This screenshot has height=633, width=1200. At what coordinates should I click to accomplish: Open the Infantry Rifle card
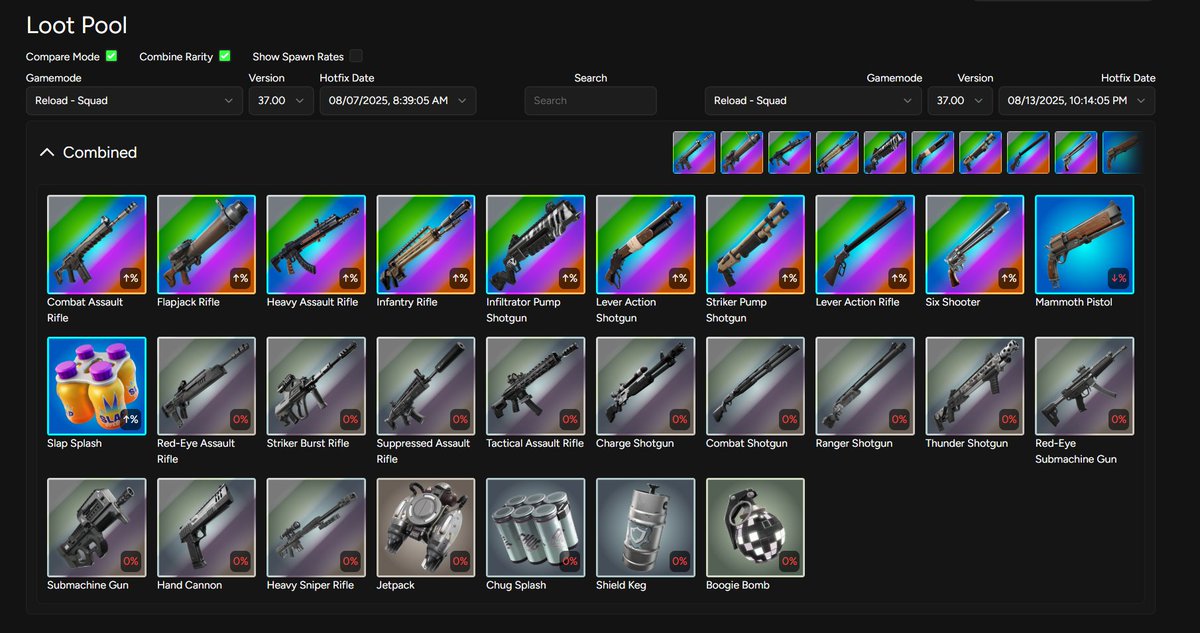pyautogui.click(x=426, y=244)
